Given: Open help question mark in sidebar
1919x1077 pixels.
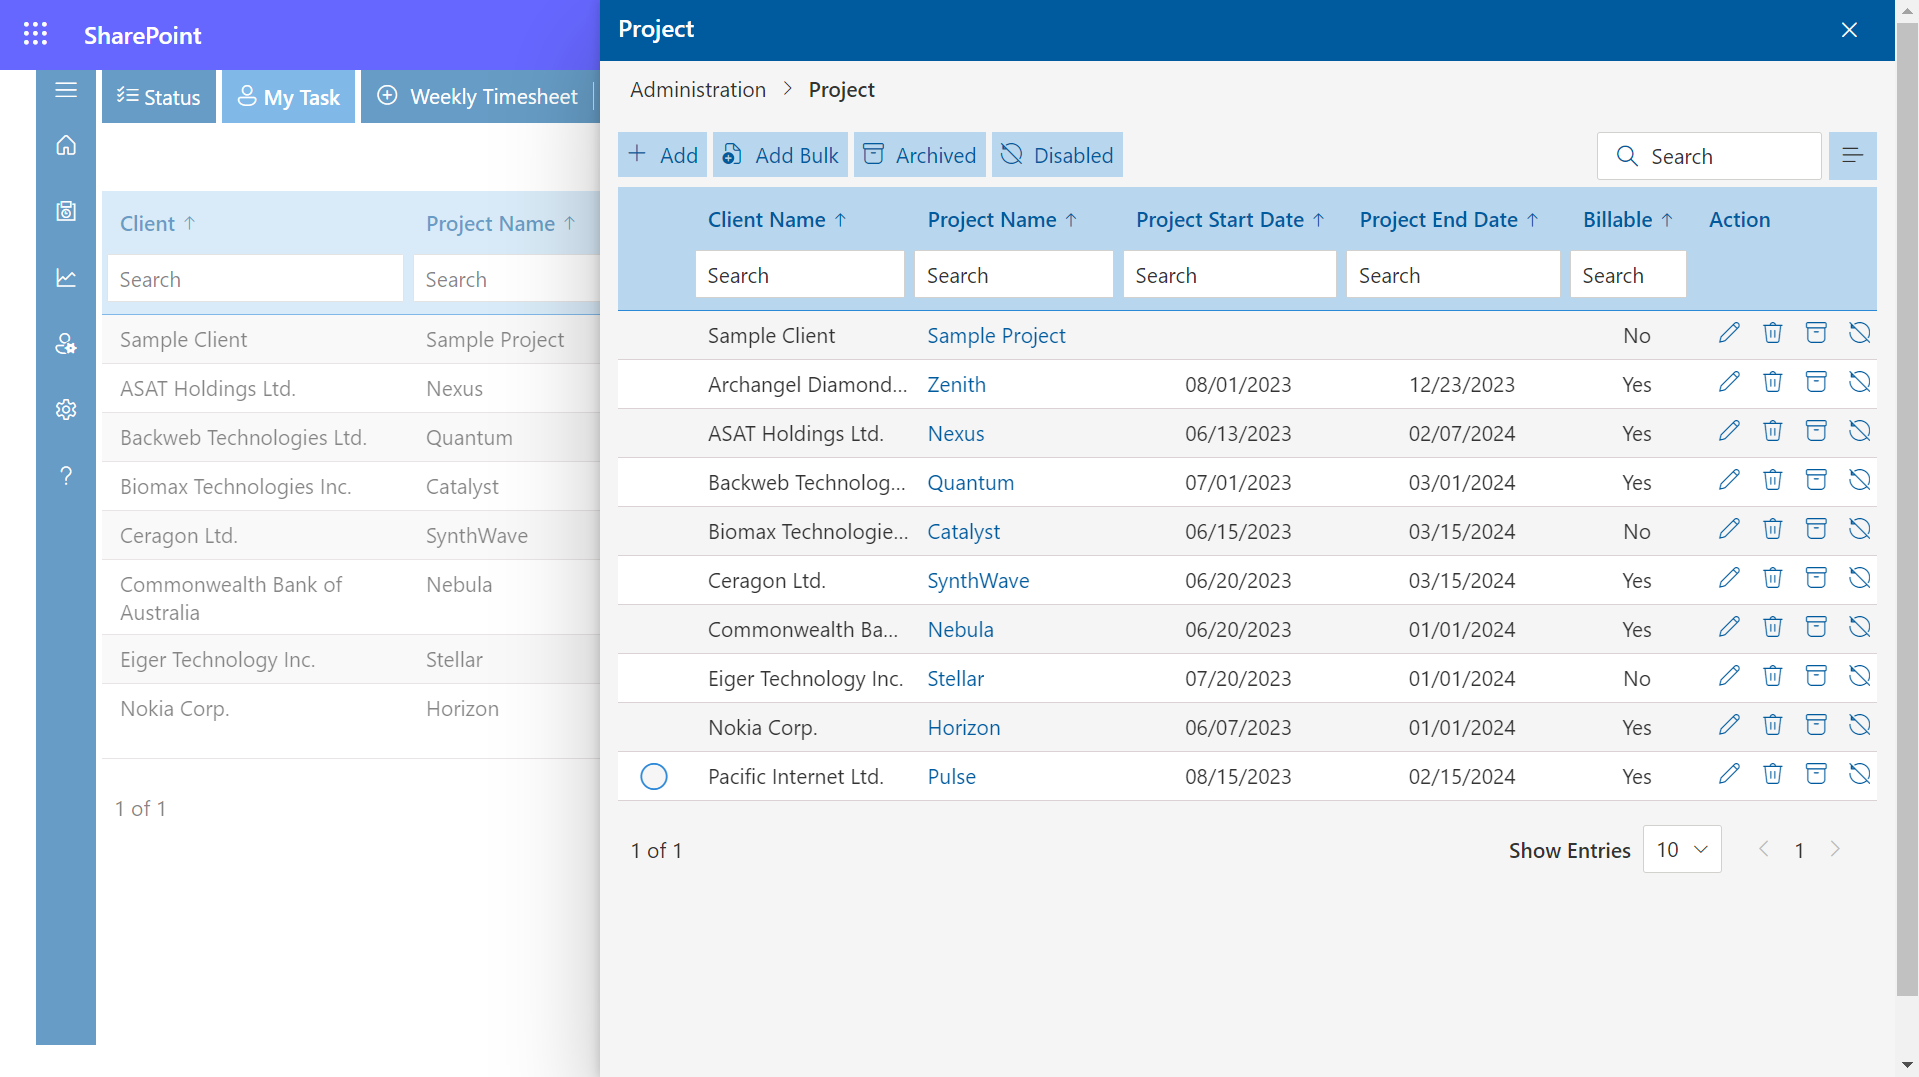Looking at the screenshot, I should coord(66,475).
